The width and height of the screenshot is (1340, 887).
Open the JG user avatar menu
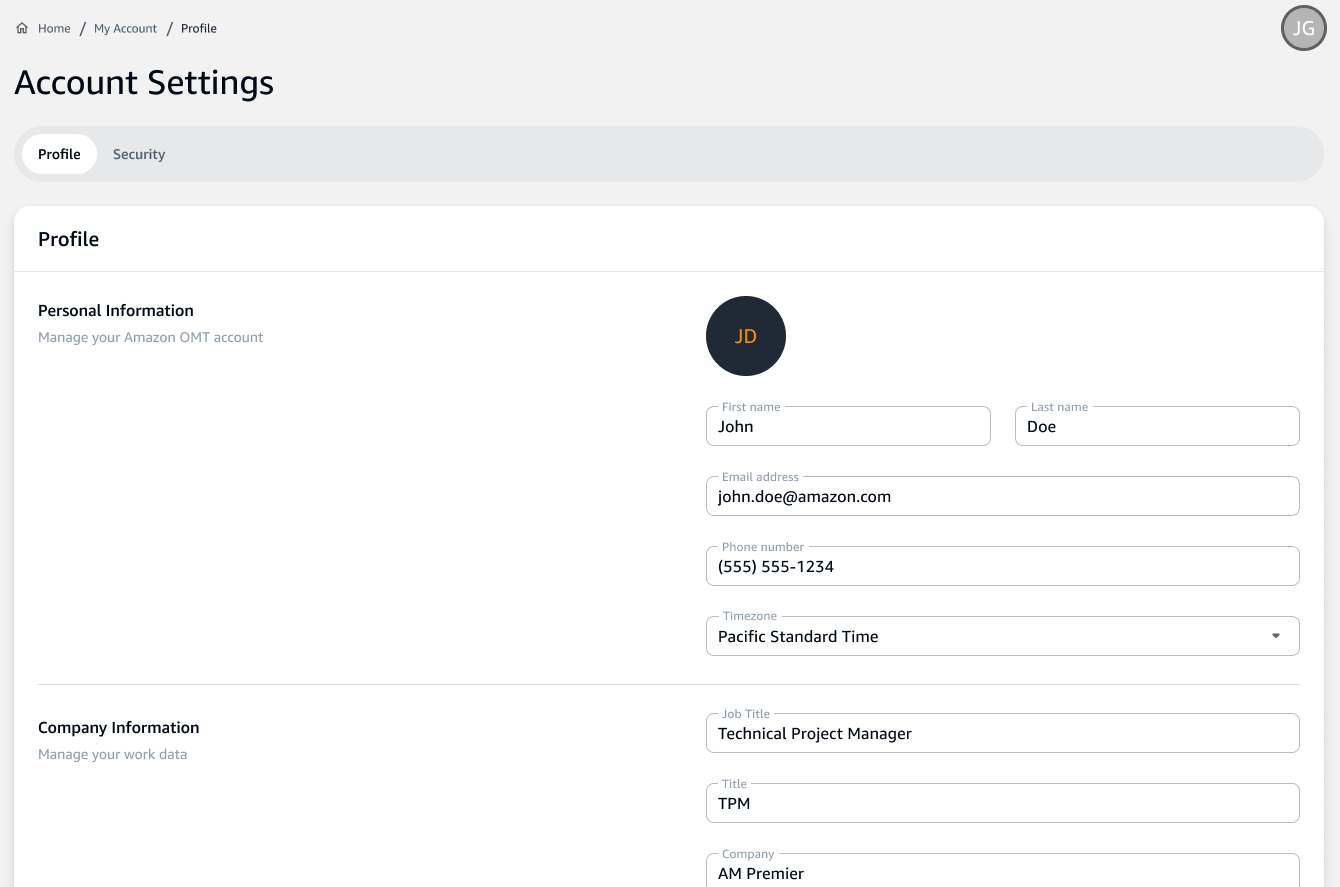click(1303, 28)
